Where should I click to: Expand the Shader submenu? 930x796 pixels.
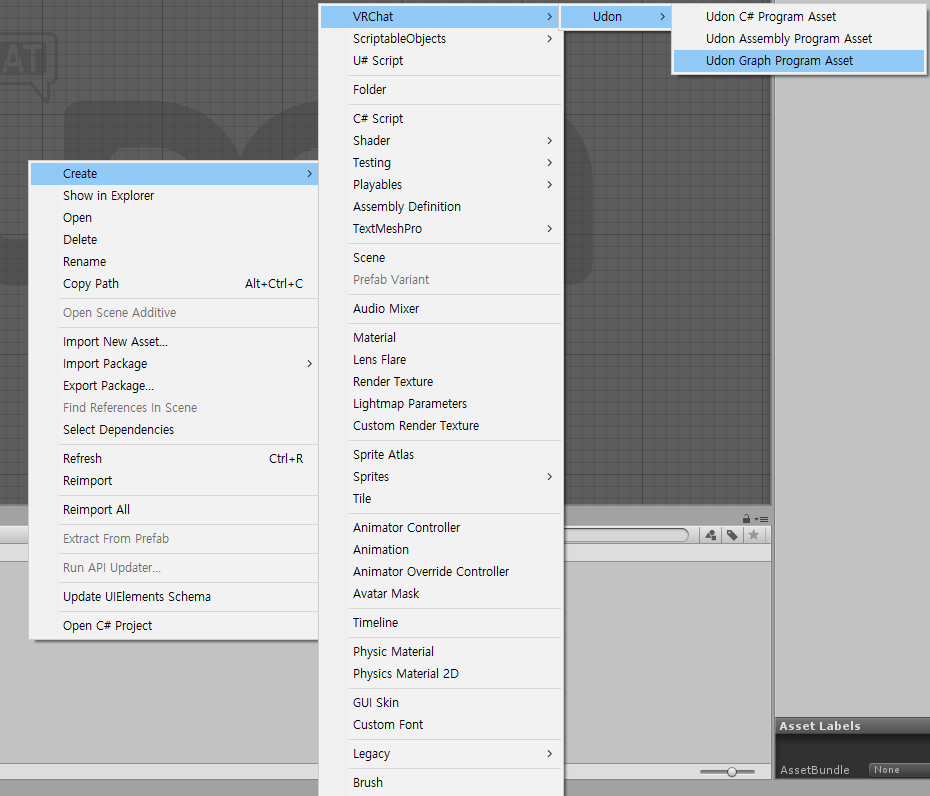pyautogui.click(x=439, y=141)
